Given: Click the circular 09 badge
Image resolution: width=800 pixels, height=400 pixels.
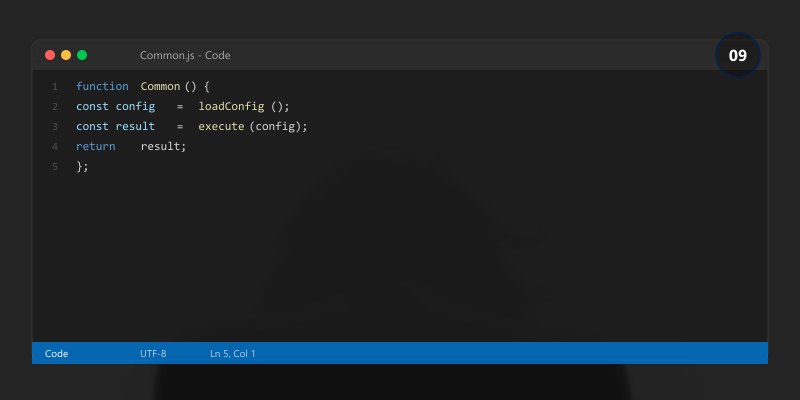Looking at the screenshot, I should pyautogui.click(x=738, y=56).
